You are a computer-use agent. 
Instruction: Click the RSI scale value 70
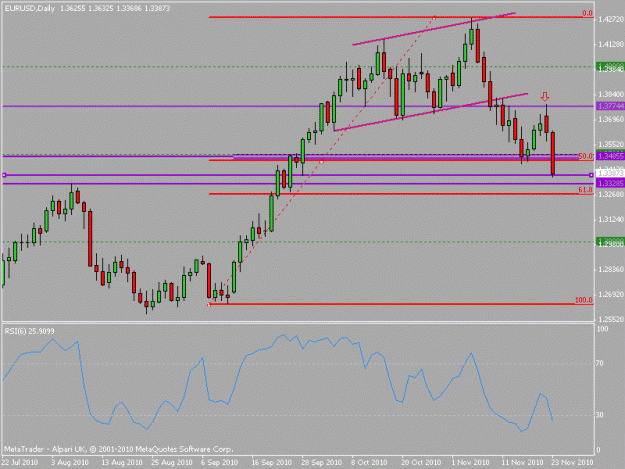pos(600,363)
